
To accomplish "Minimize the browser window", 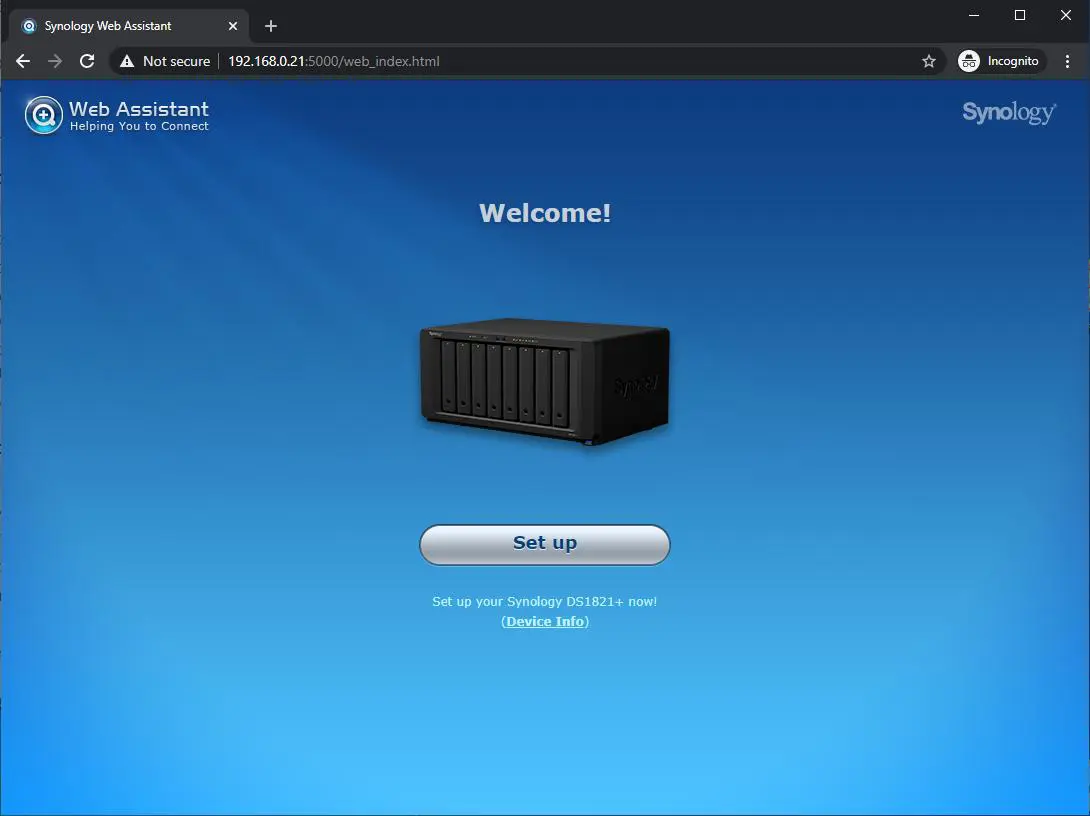I will click(974, 15).
